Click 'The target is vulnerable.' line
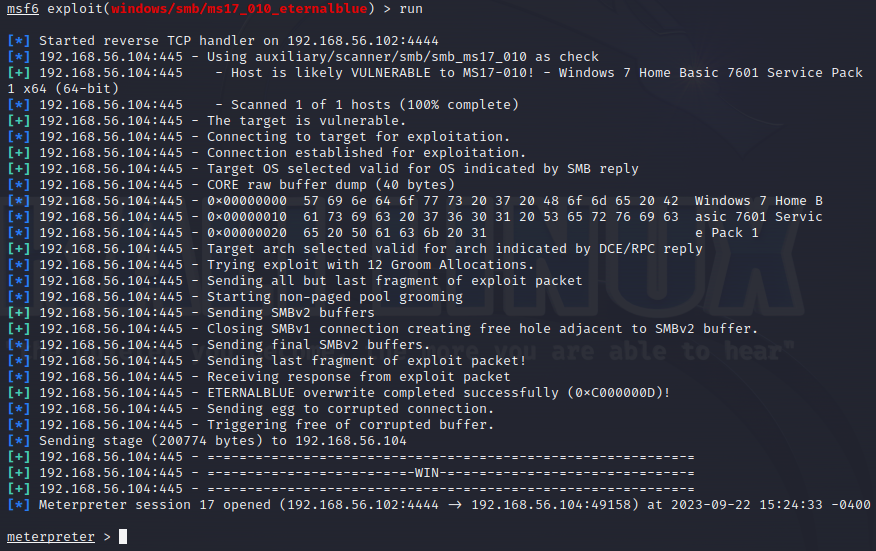Viewport: 876px width, 551px height. point(206,121)
